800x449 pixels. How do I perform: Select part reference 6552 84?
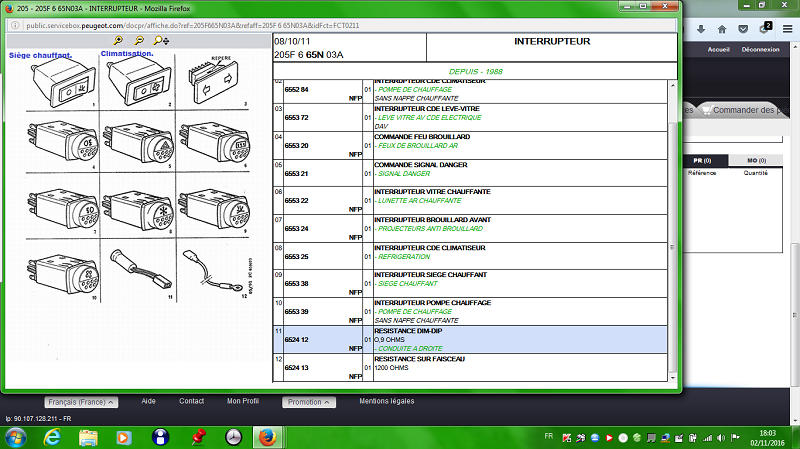click(296, 89)
